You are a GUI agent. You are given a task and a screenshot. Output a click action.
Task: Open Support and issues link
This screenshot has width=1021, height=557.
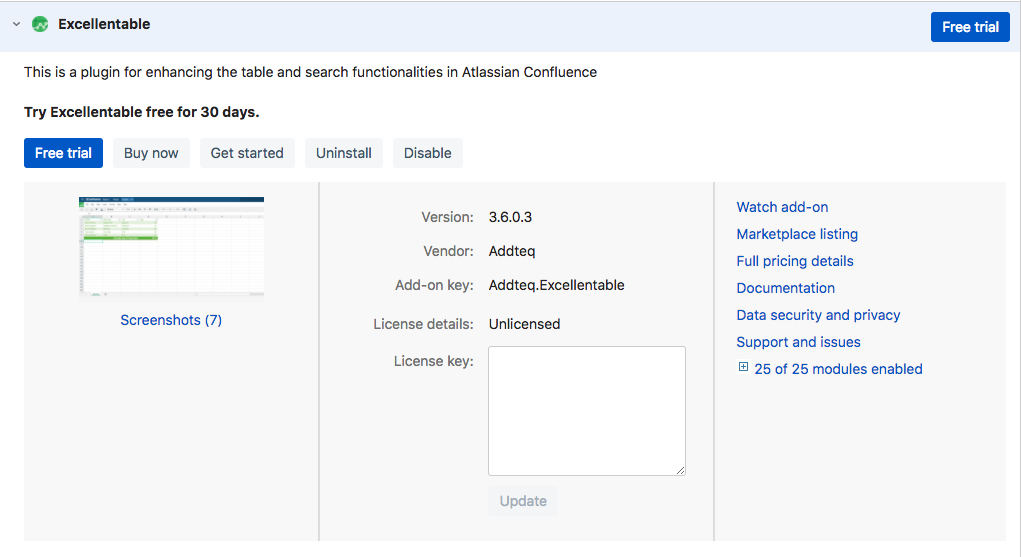click(x=798, y=342)
